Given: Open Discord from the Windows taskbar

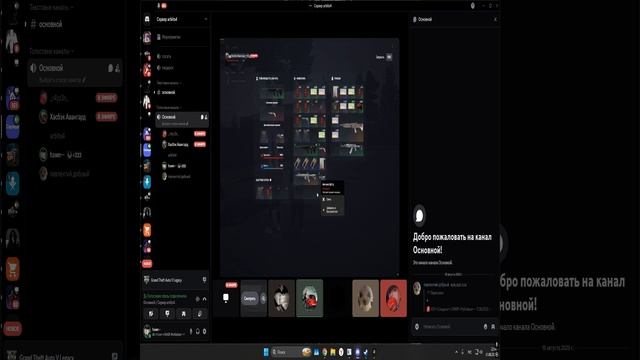Looking at the screenshot, I should (358, 352).
